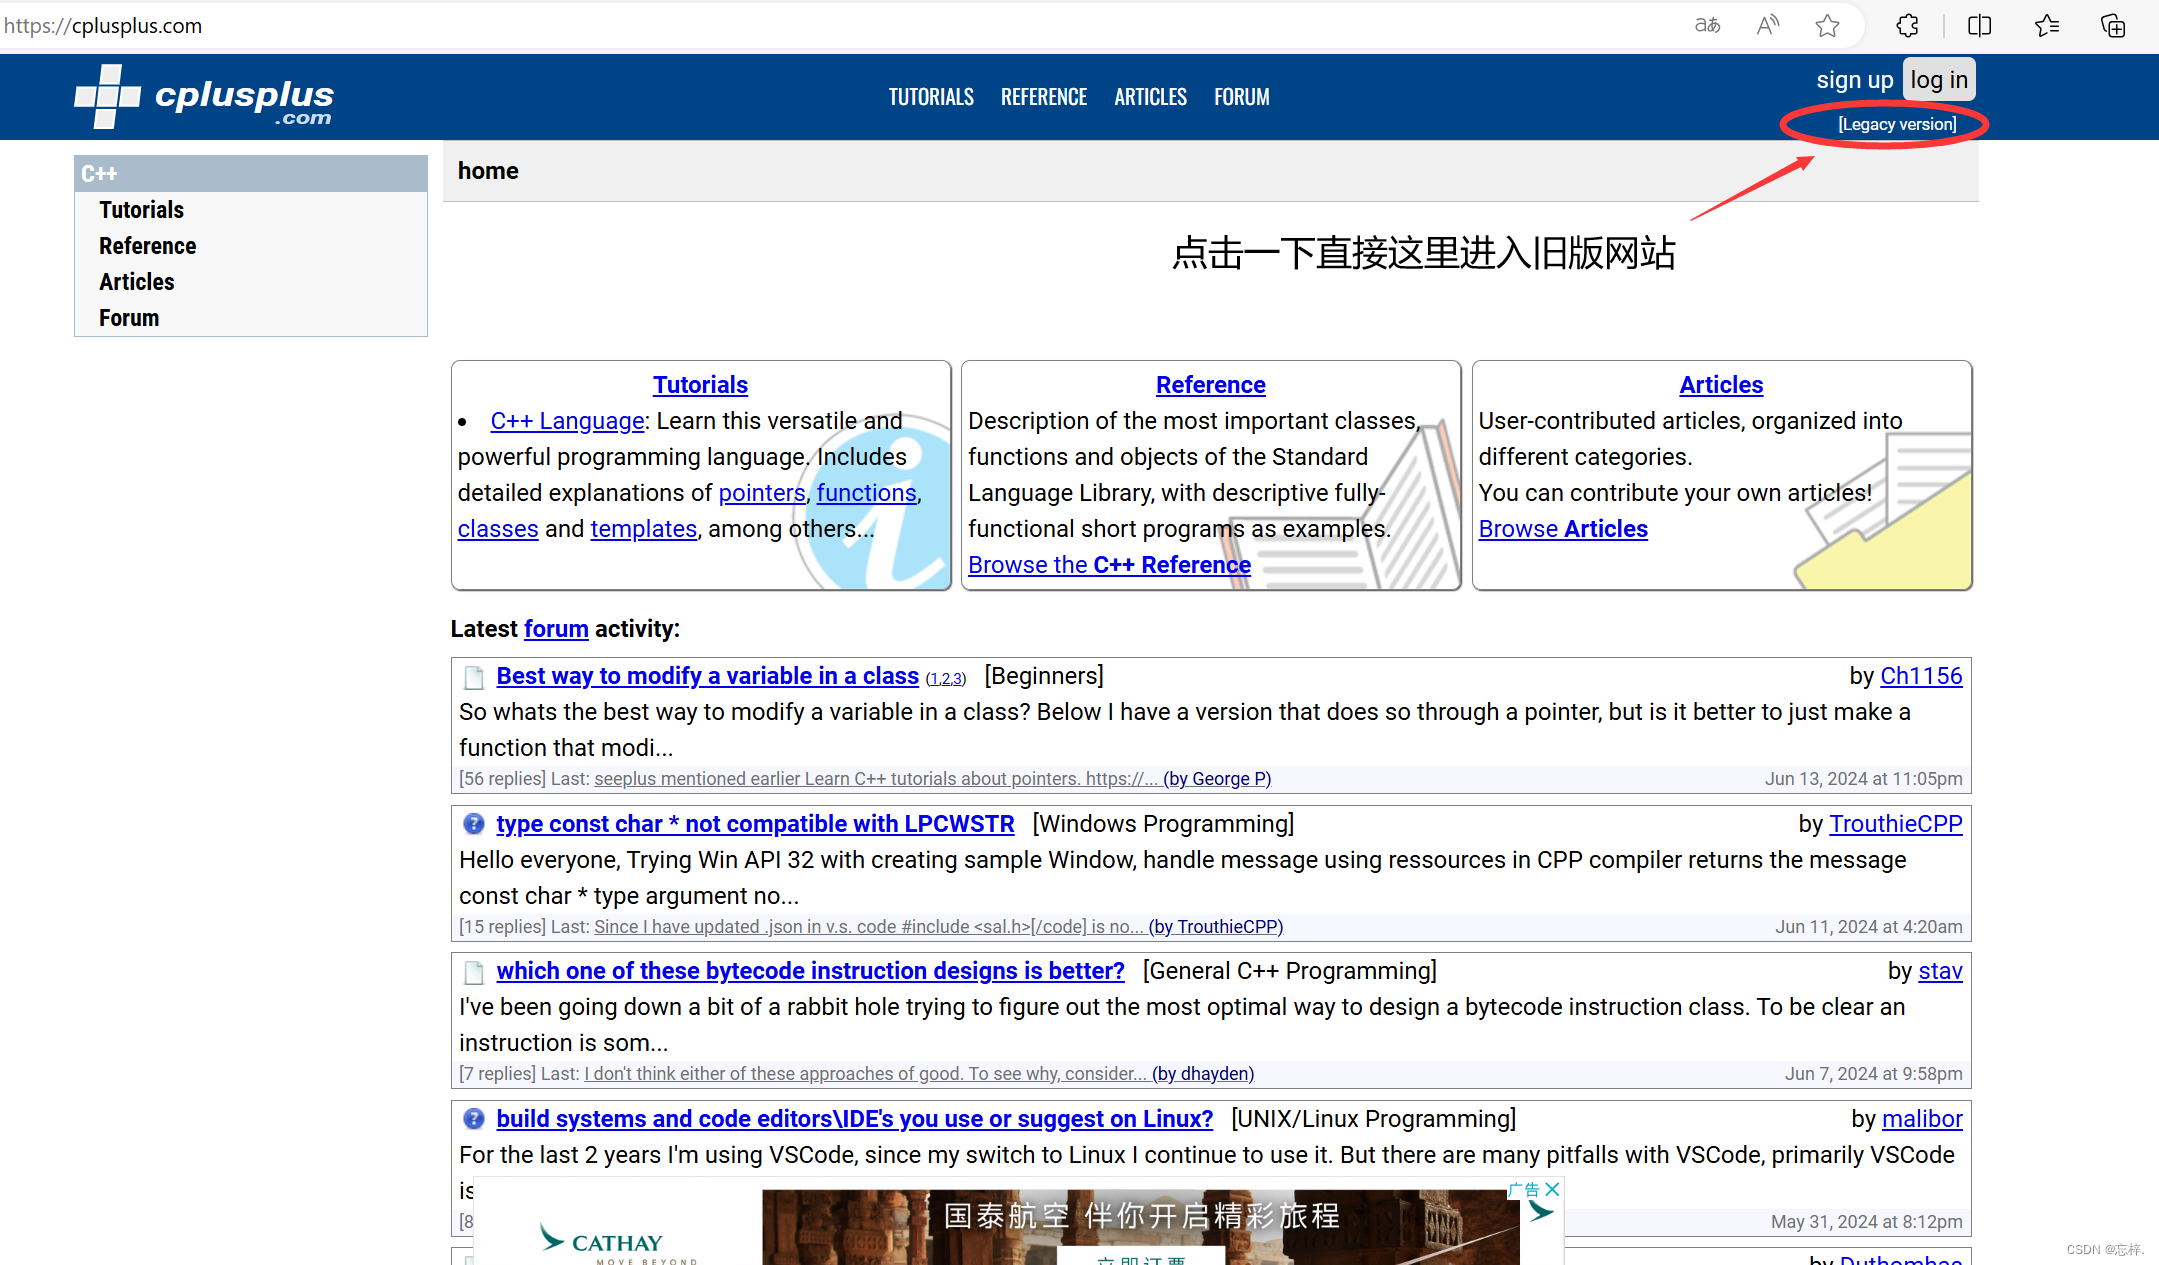This screenshot has width=2159, height=1265.
Task: Open Best way to modify a variable thread
Action: pyautogui.click(x=707, y=676)
